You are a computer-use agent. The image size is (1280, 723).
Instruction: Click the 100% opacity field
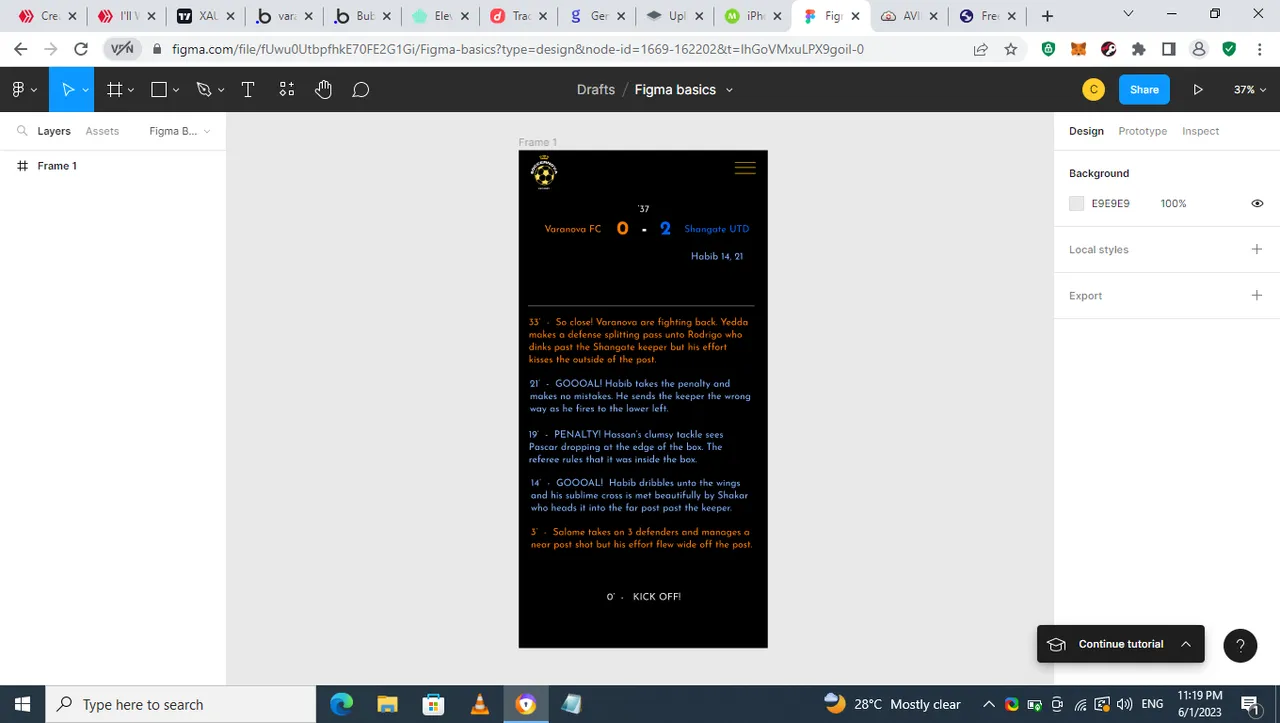click(1173, 203)
